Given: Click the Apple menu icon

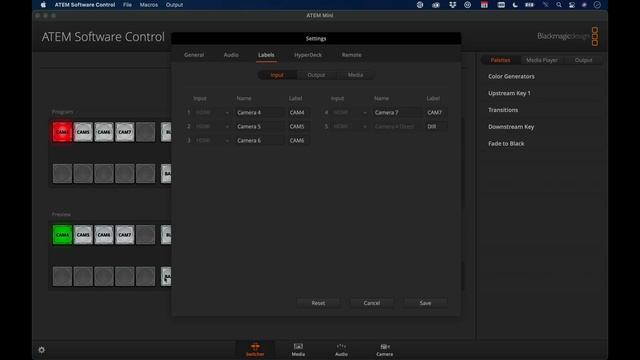Looking at the screenshot, I should (x=43, y=5).
